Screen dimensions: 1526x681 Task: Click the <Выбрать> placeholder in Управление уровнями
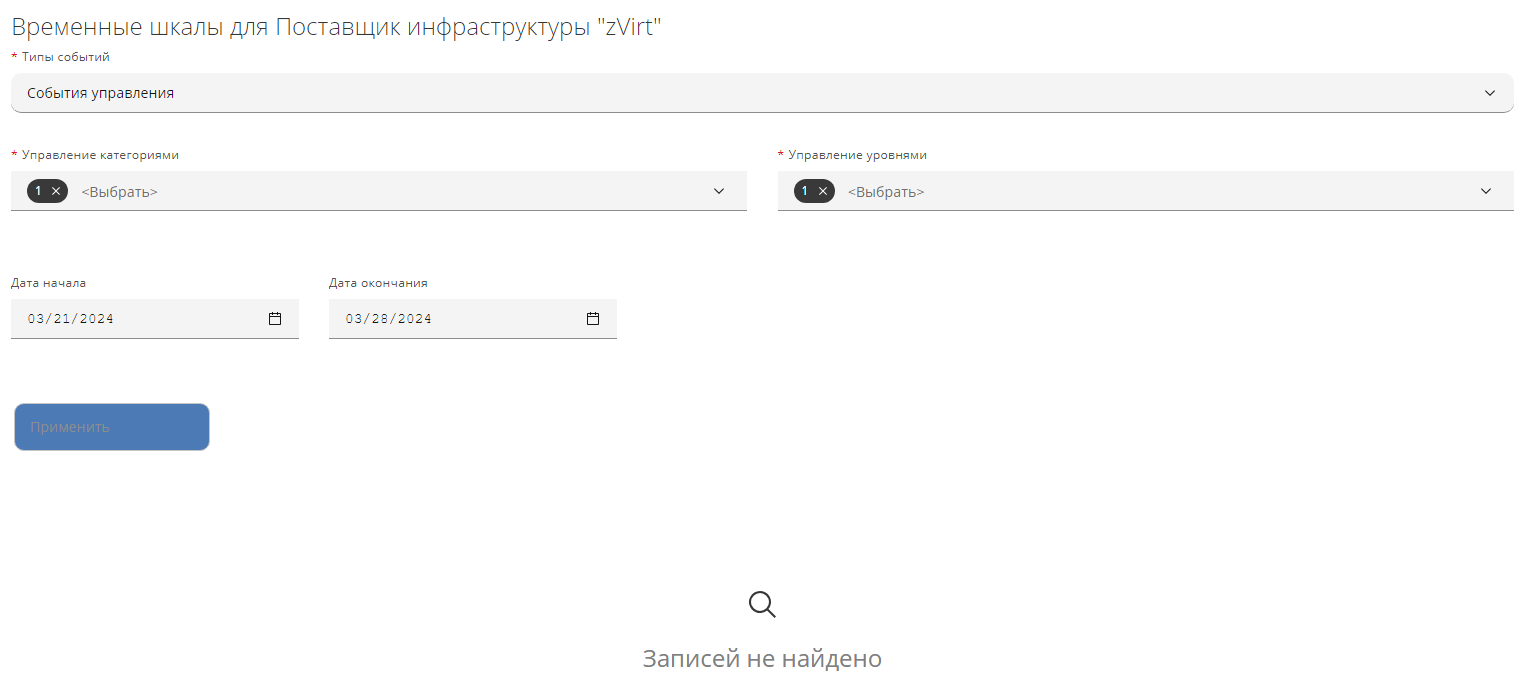click(886, 192)
